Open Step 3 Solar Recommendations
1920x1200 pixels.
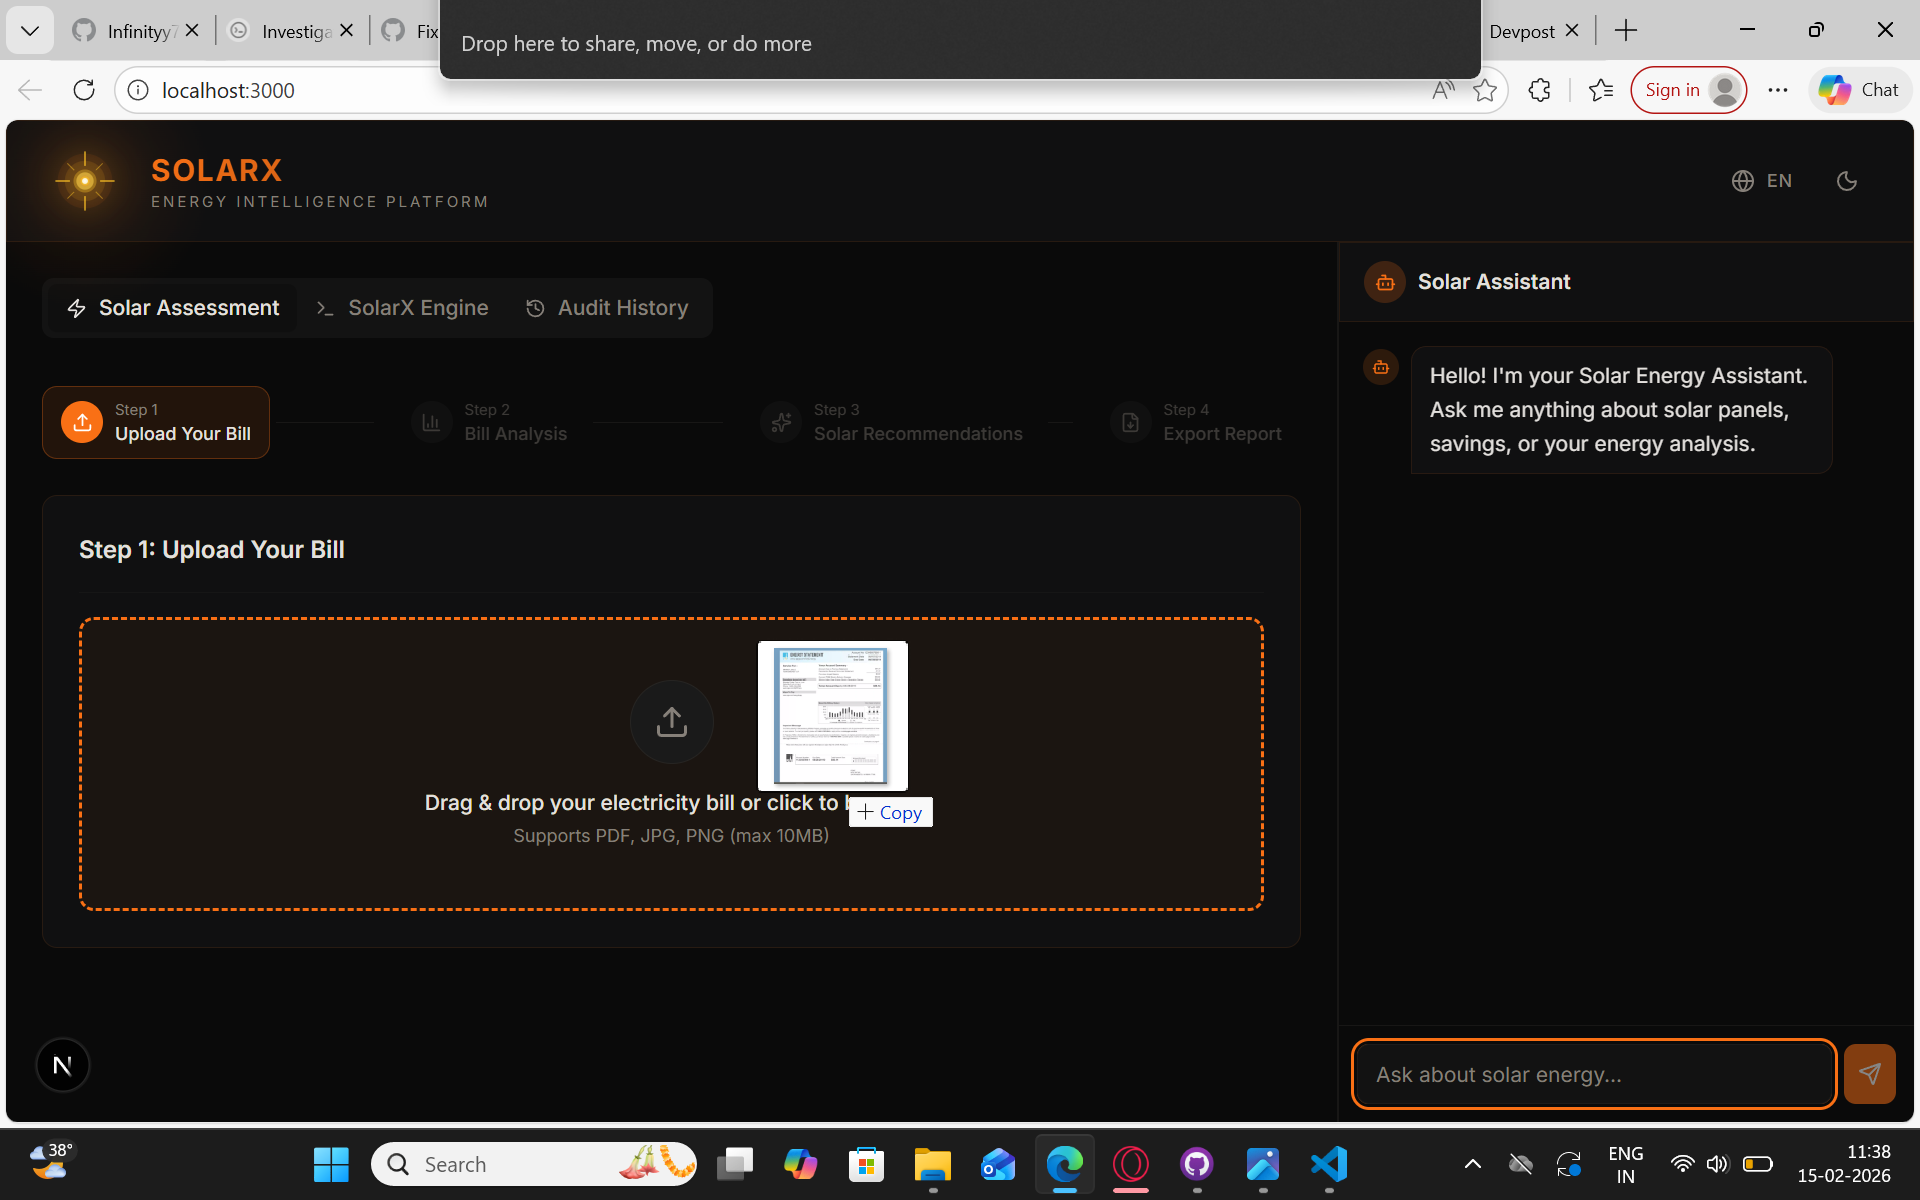tap(892, 423)
